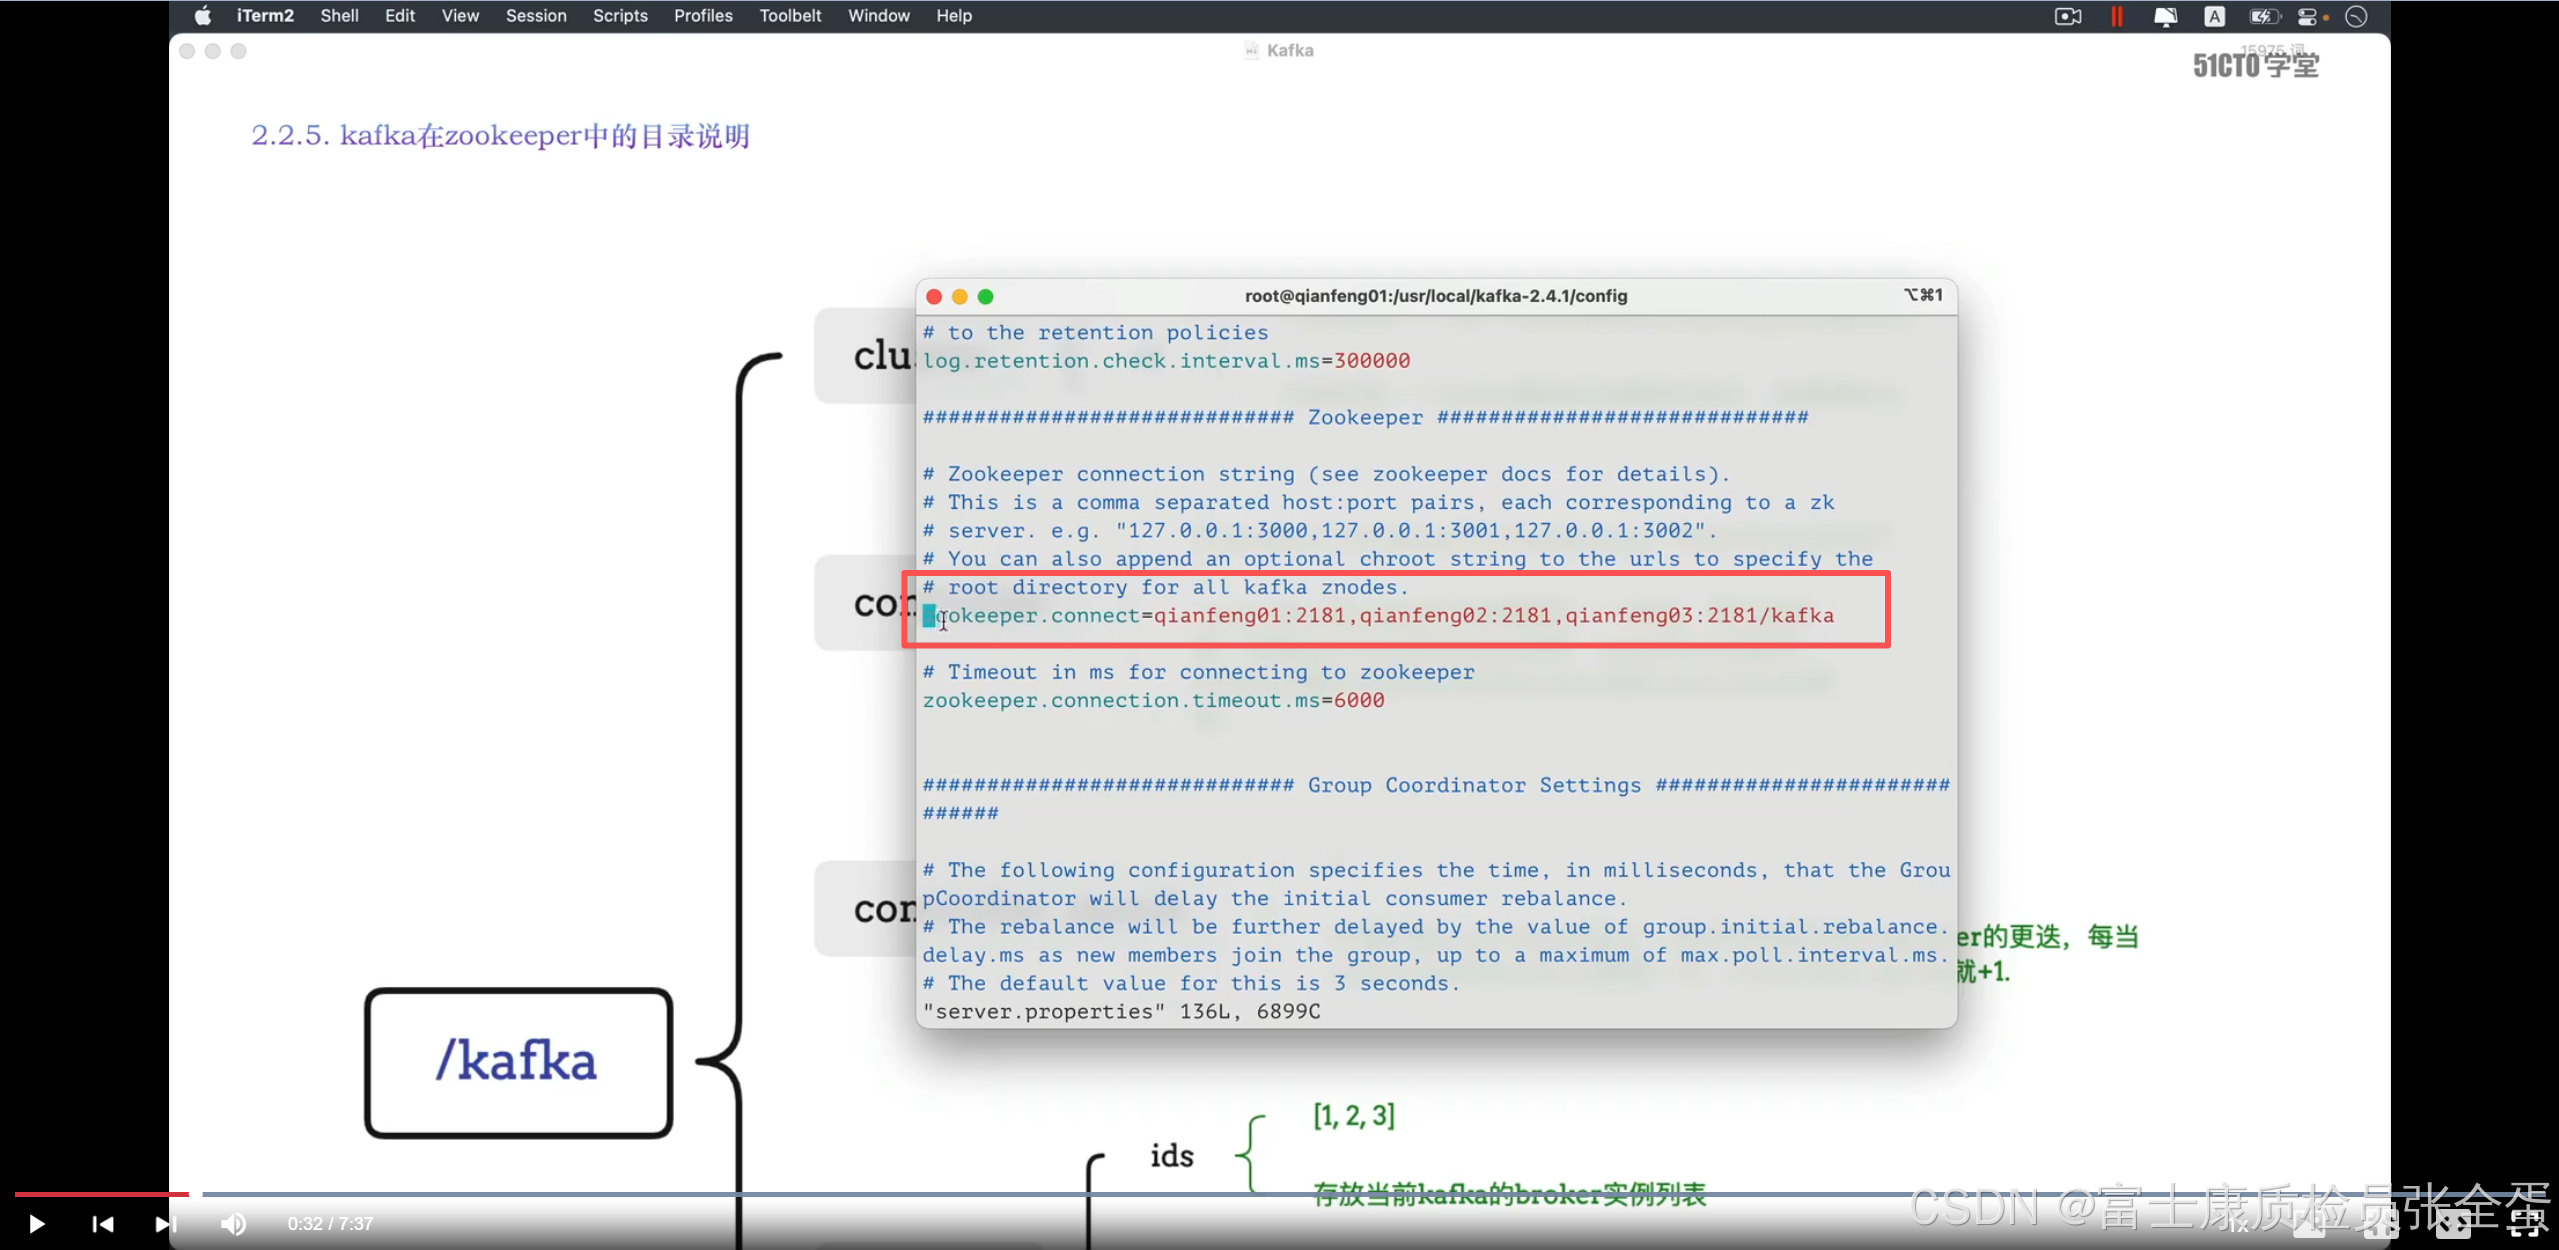The height and width of the screenshot is (1250, 2559).
Task: Click the screen recording camera icon
Action: 2067,16
